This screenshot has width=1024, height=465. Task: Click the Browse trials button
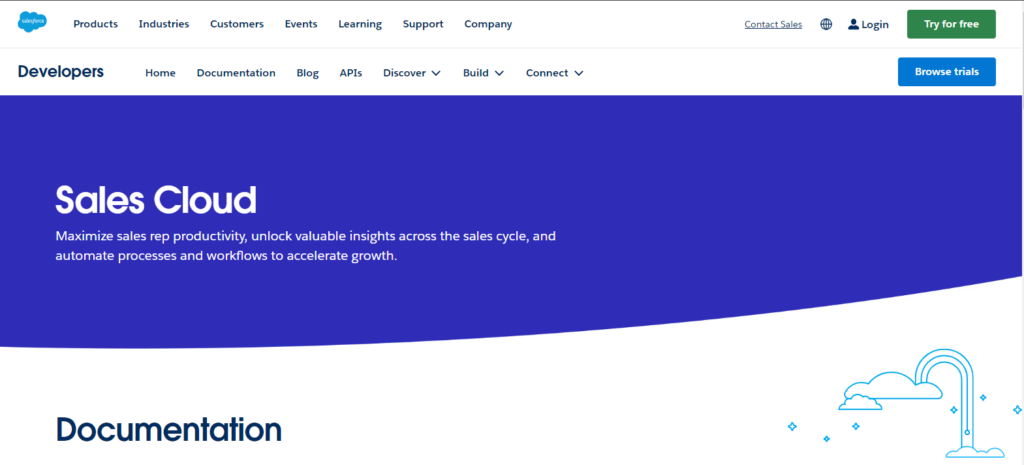pyautogui.click(x=946, y=72)
